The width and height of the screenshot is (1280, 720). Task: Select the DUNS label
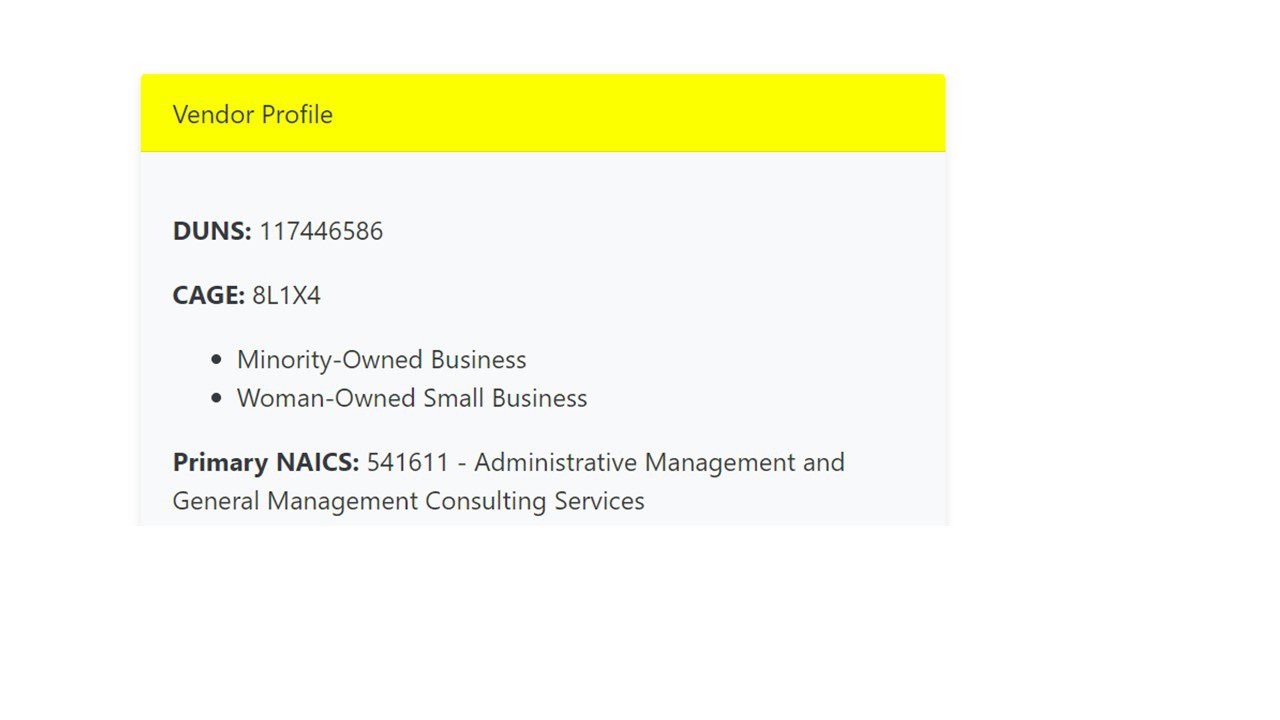212,231
